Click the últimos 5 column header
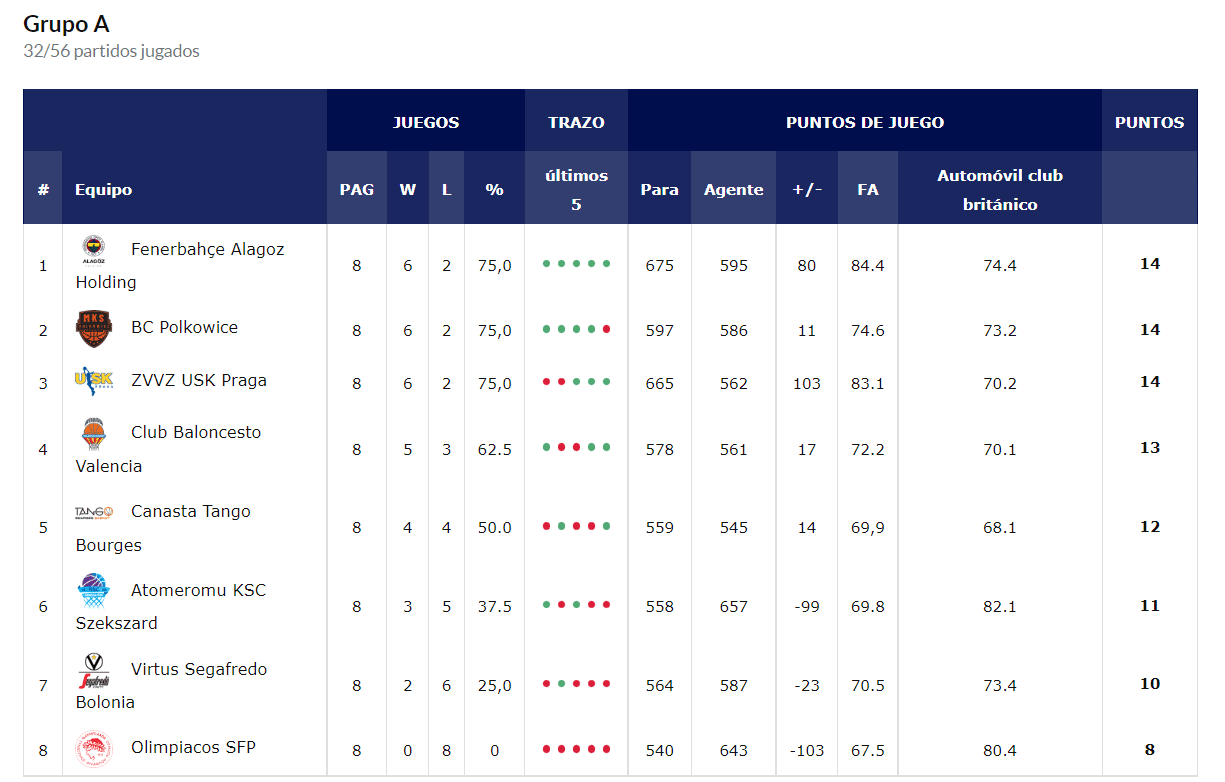 pos(576,189)
